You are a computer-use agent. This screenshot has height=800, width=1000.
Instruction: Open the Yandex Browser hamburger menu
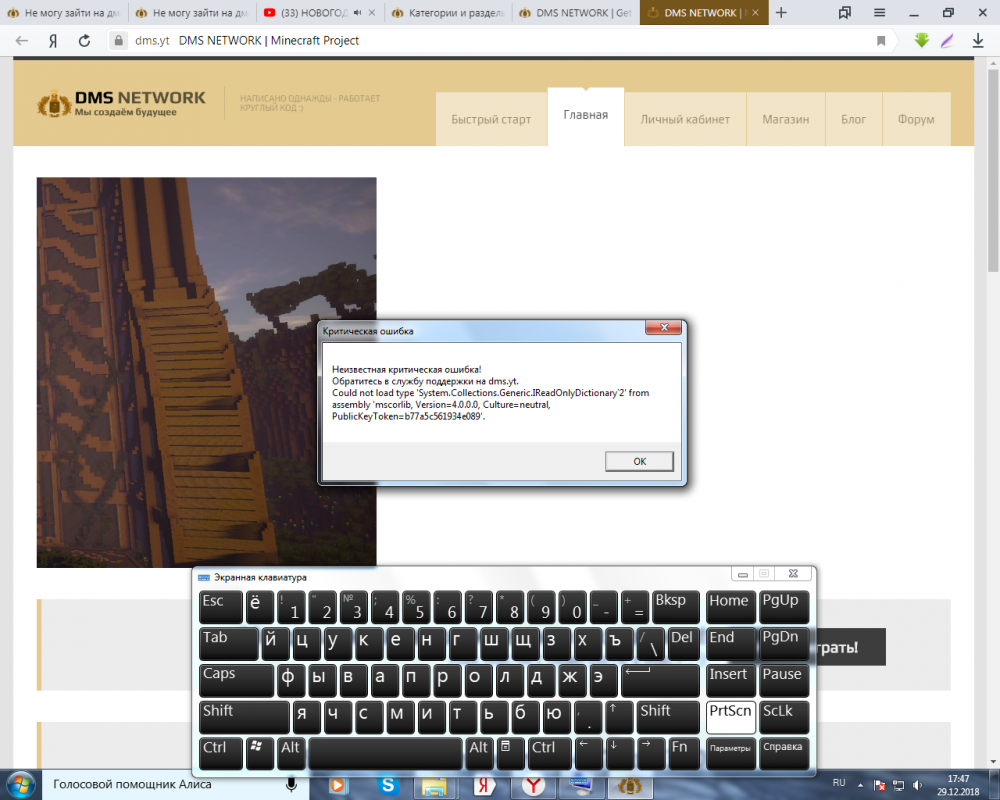click(x=878, y=13)
